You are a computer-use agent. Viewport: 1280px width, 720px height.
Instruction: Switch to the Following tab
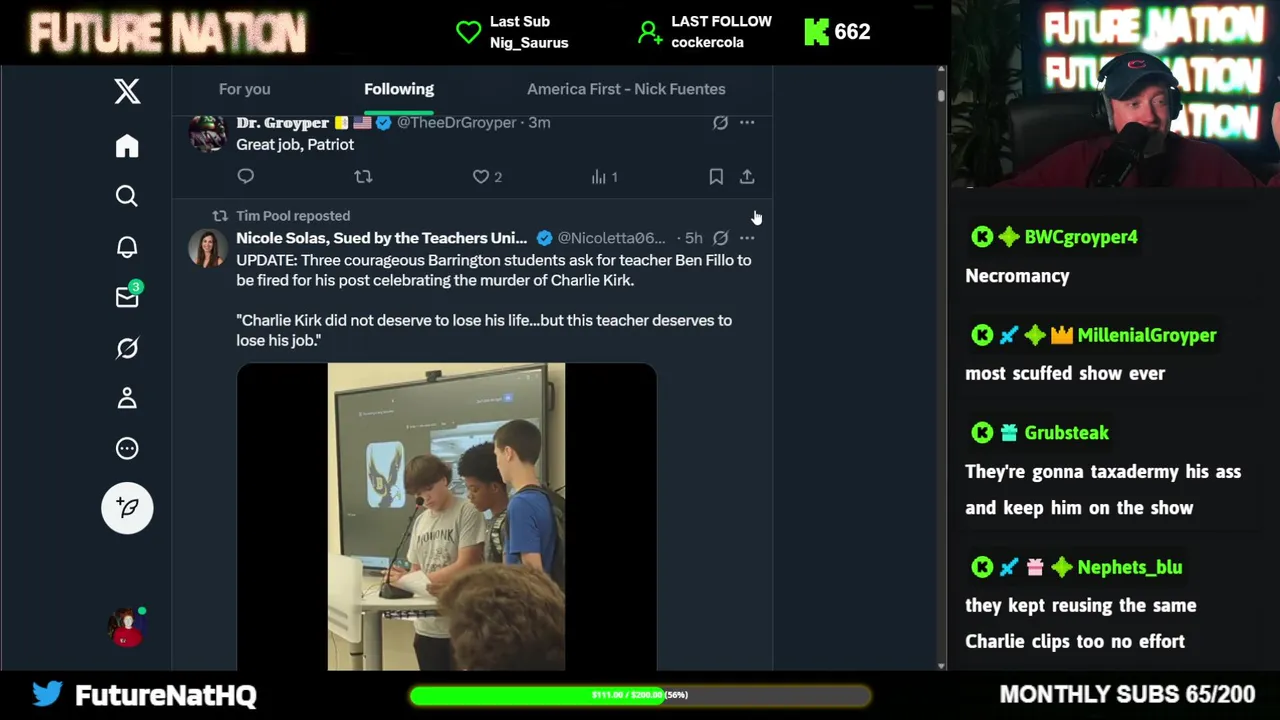coord(399,89)
